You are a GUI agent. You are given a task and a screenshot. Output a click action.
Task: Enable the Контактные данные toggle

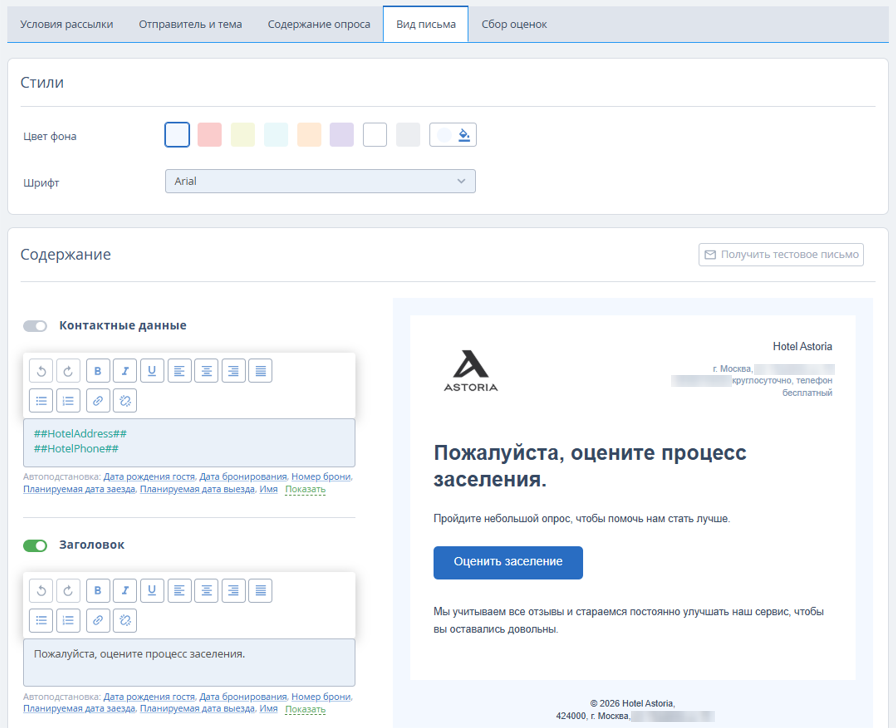click(x=35, y=326)
